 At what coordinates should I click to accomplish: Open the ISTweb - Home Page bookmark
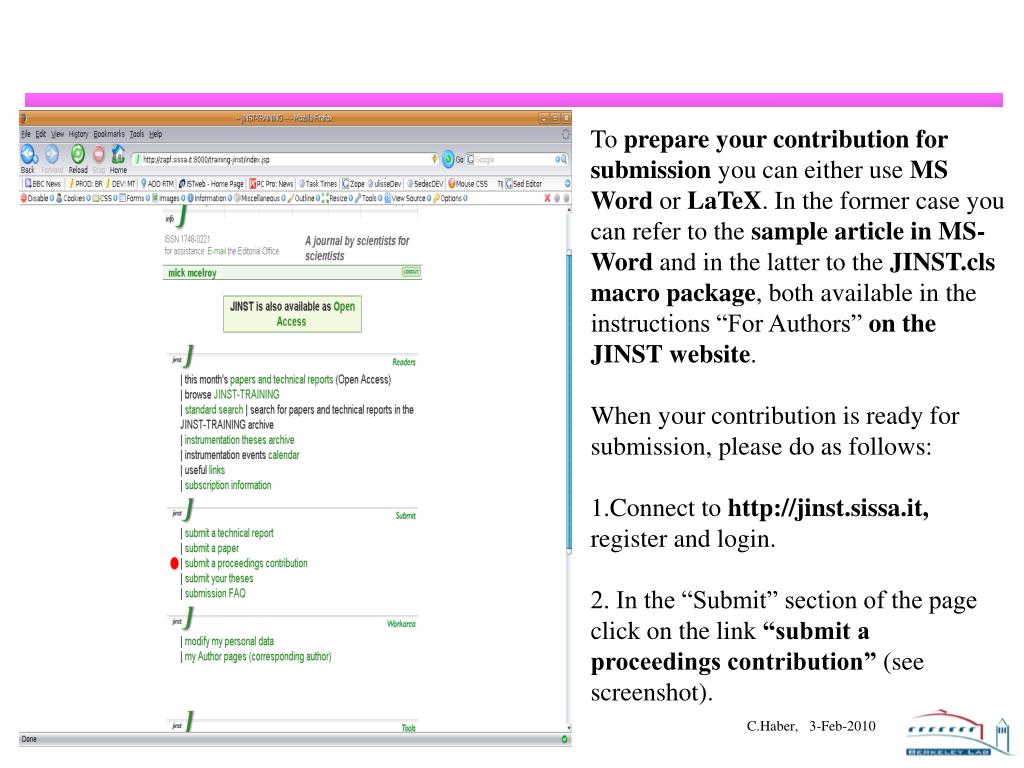[211, 184]
